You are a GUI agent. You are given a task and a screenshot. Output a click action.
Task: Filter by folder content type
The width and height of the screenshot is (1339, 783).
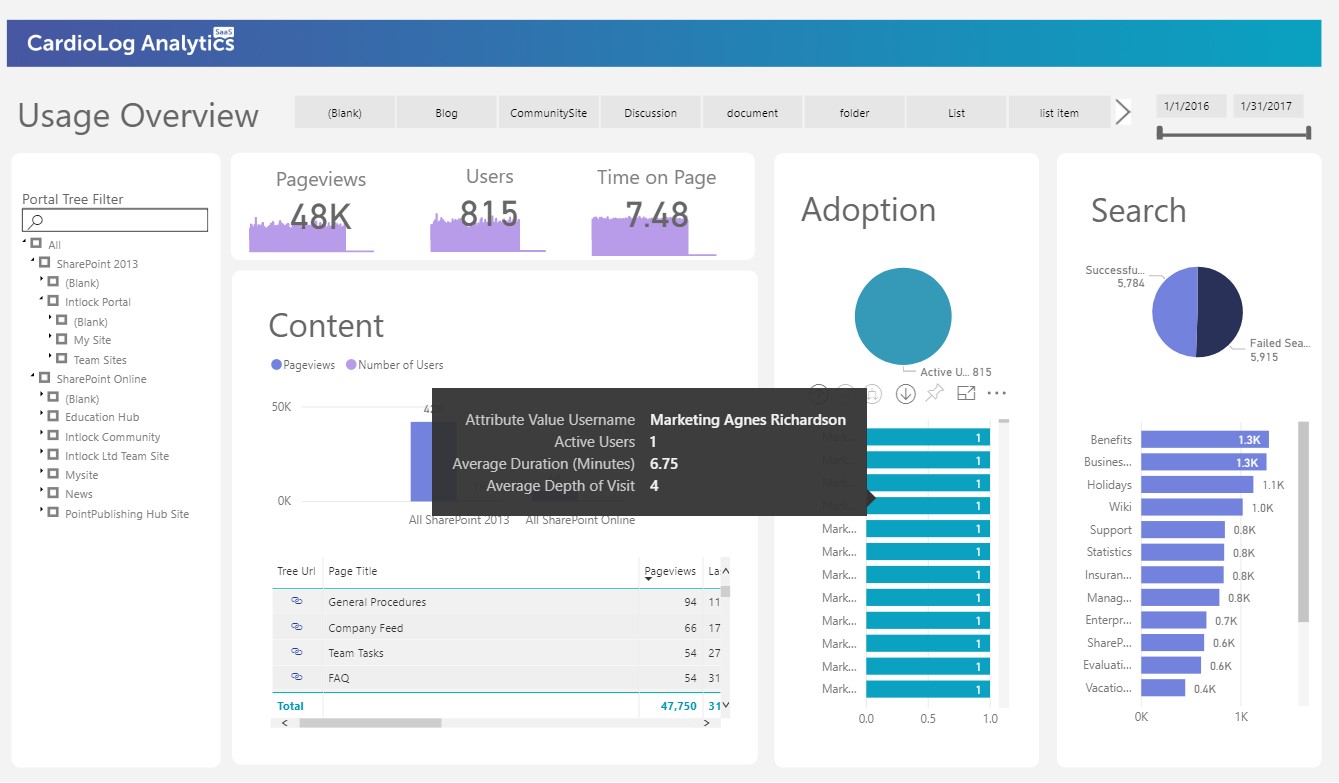tap(855, 112)
